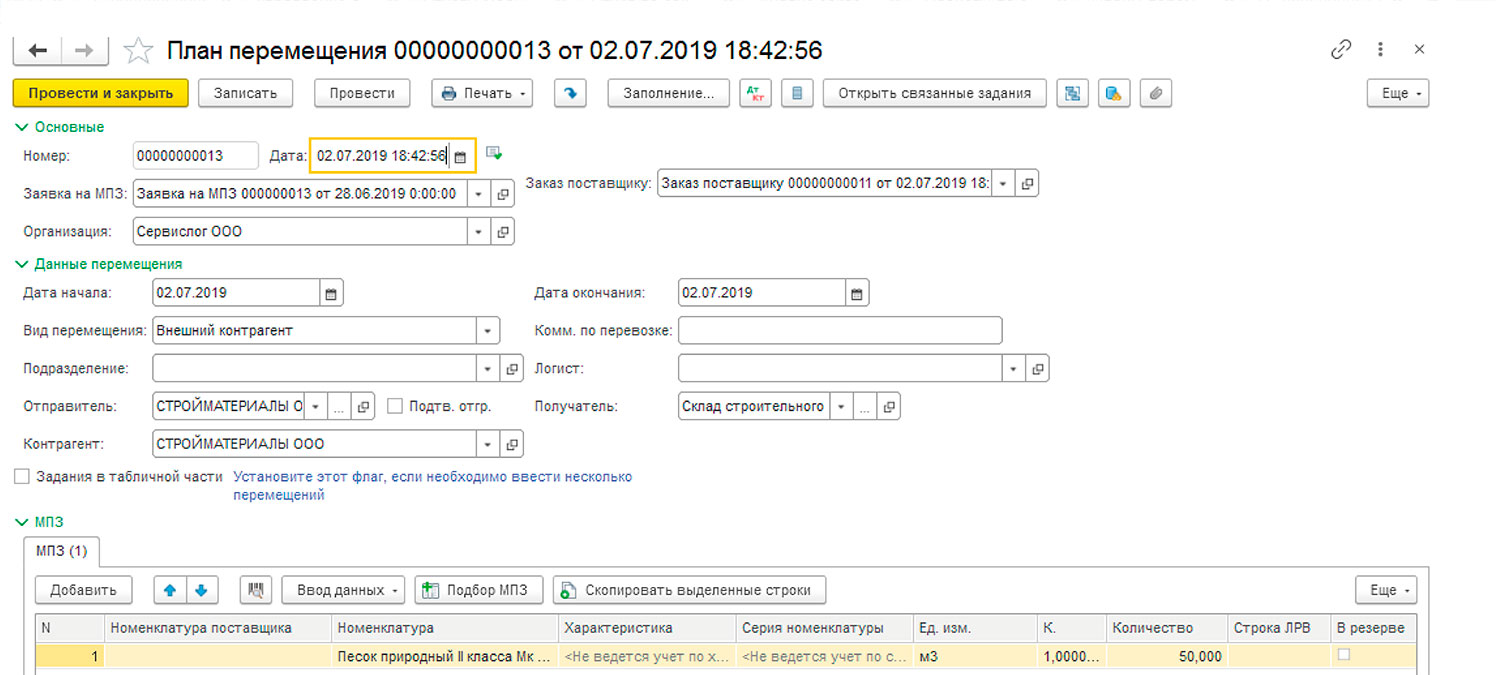Click the barcode scanner icon
1500x675 pixels.
pos(256,590)
